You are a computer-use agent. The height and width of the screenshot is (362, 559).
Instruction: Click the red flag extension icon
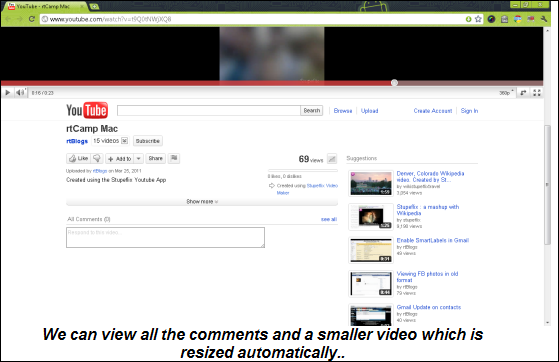pos(531,19)
